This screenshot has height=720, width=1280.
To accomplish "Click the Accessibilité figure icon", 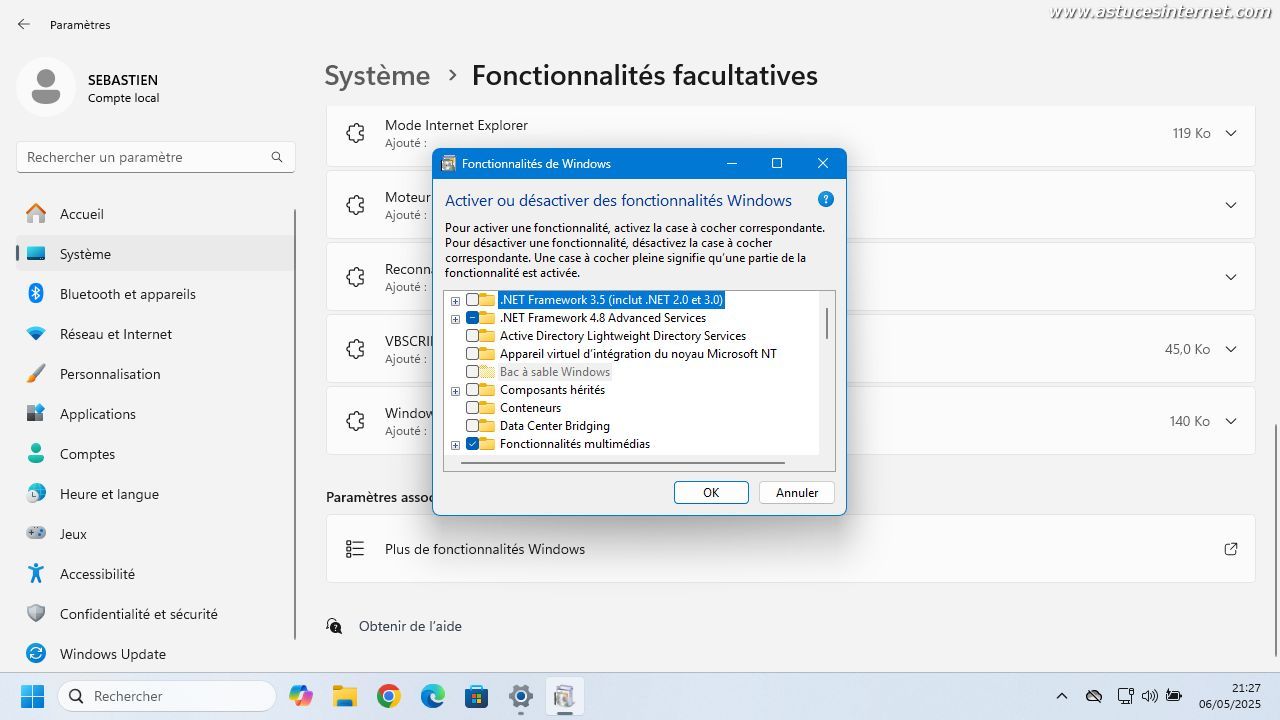I will coord(36,574).
